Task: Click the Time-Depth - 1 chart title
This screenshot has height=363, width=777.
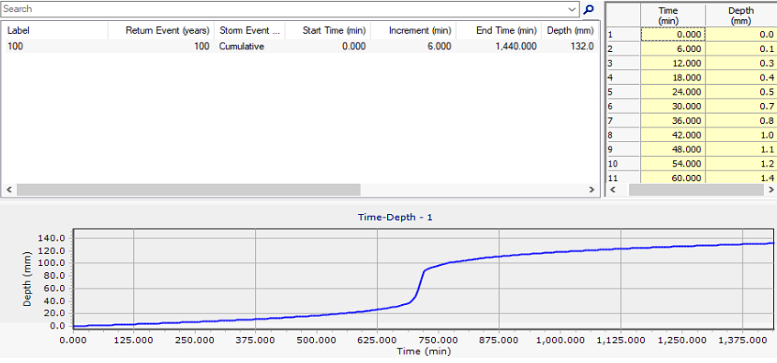Action: pos(395,217)
